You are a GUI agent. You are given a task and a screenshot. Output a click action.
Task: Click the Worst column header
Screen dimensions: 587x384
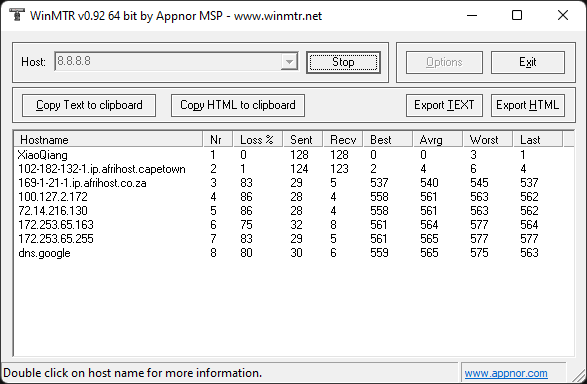(487, 140)
